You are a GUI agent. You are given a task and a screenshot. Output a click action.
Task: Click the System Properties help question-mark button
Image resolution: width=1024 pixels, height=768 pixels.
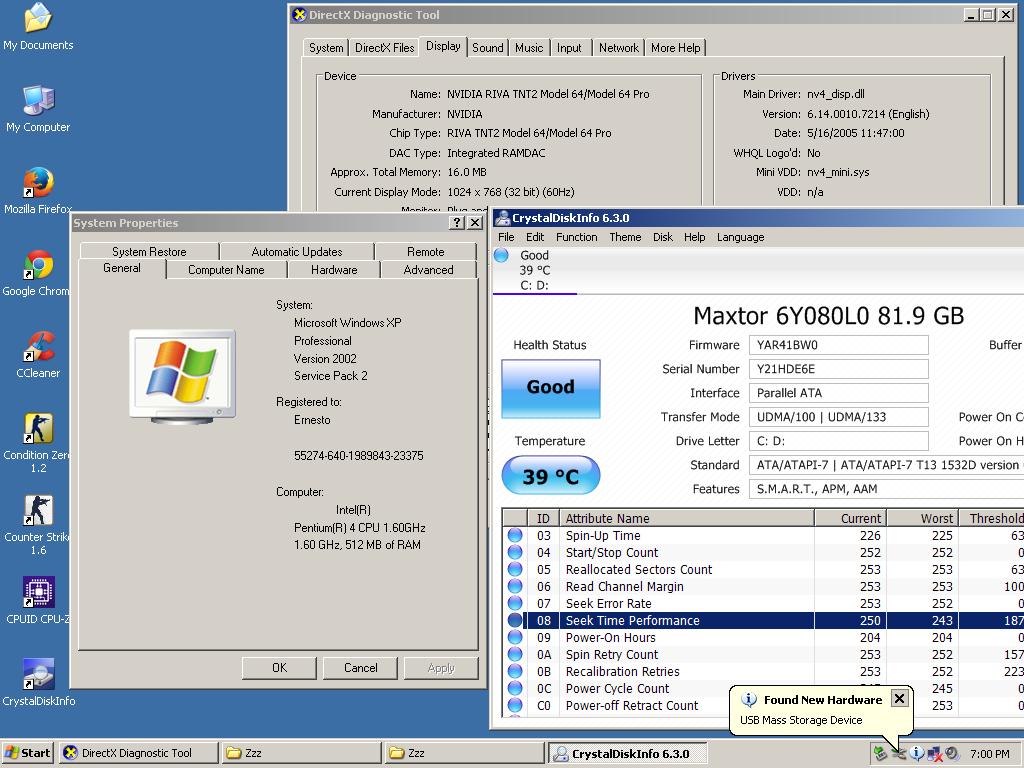(457, 223)
